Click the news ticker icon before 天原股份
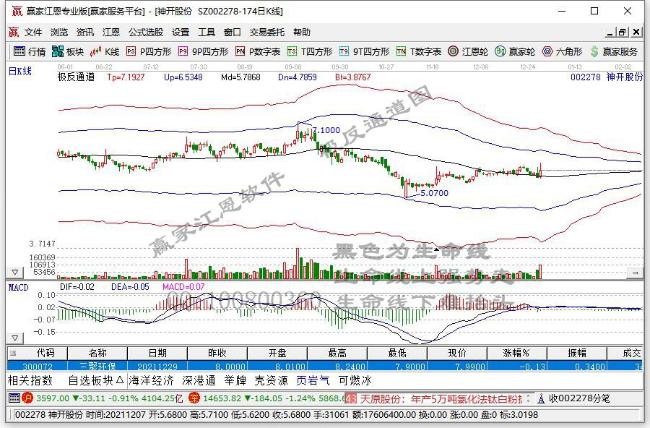 pos(351,399)
